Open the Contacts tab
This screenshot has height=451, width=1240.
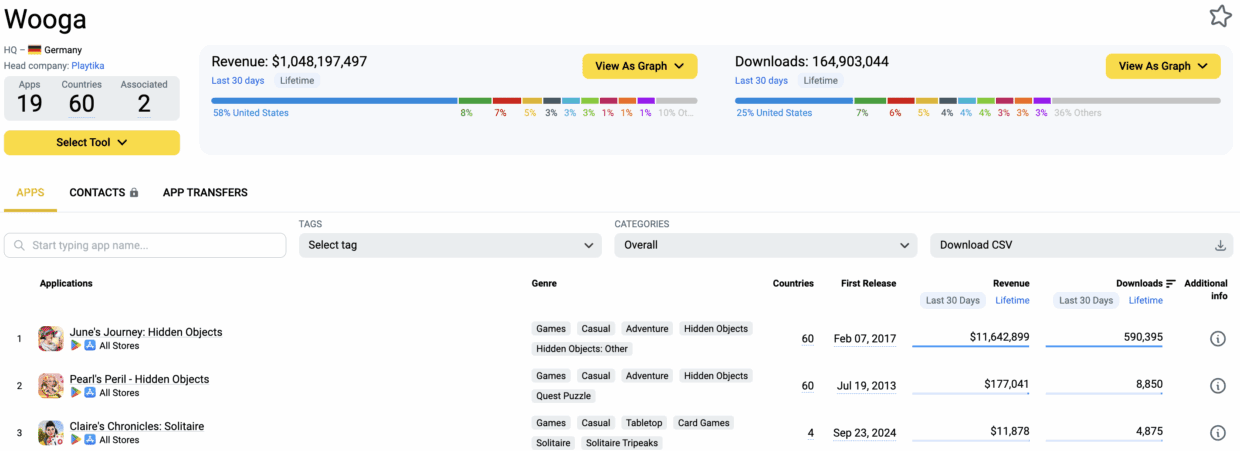point(104,192)
